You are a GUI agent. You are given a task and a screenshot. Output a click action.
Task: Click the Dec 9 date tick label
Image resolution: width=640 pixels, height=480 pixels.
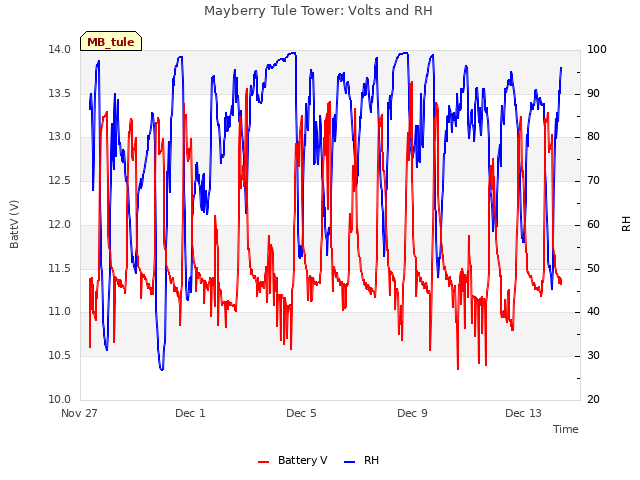click(412, 413)
